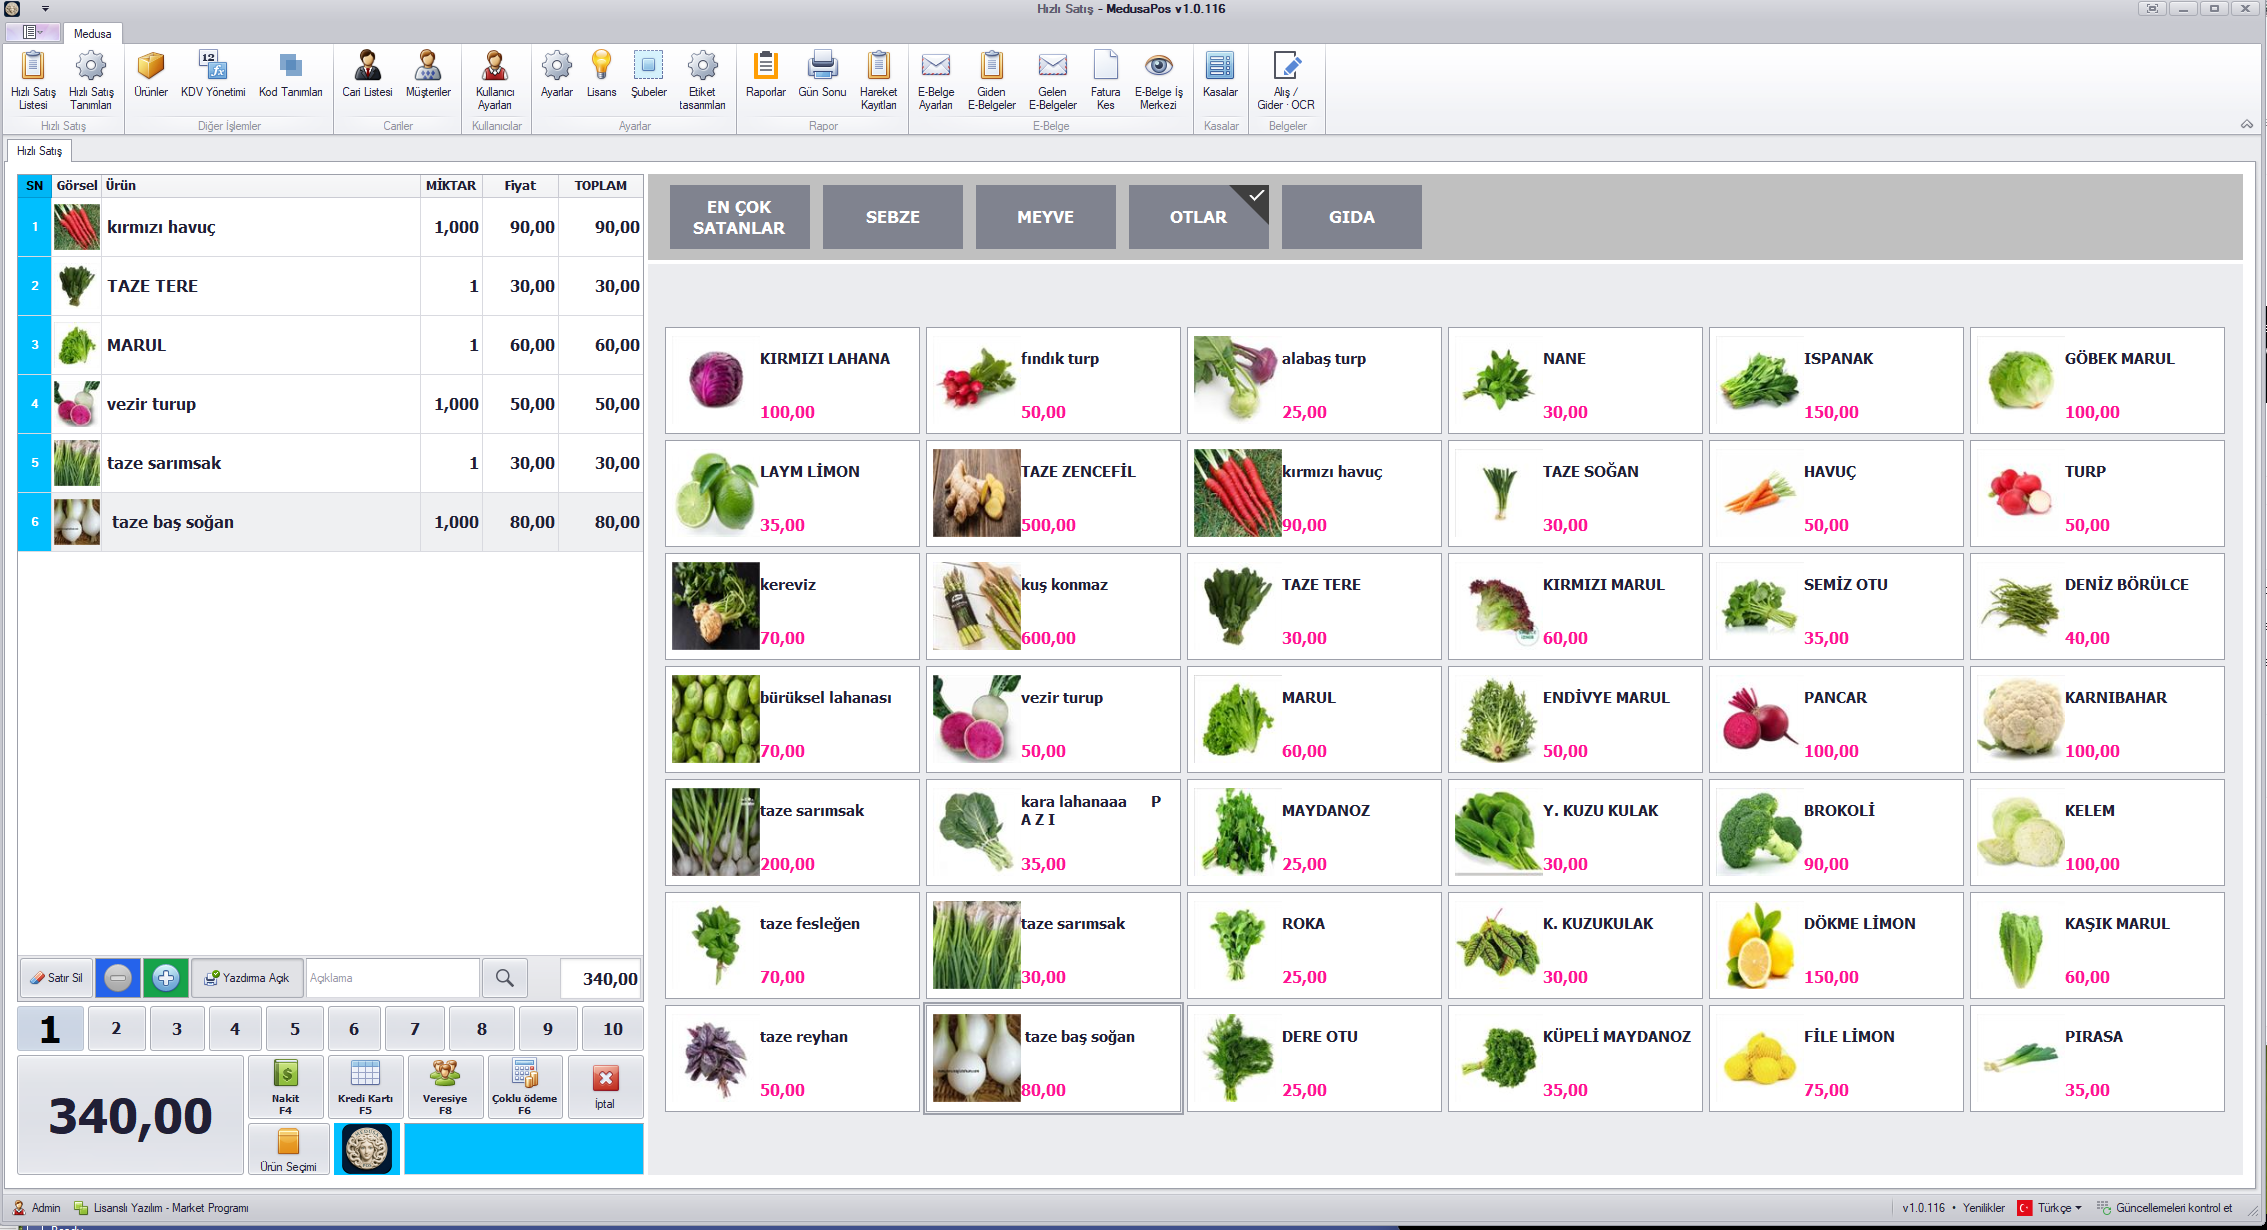This screenshot has height=1230, width=2267.
Task: Open Hareket Kayıtları log
Action: pyautogui.click(x=878, y=80)
